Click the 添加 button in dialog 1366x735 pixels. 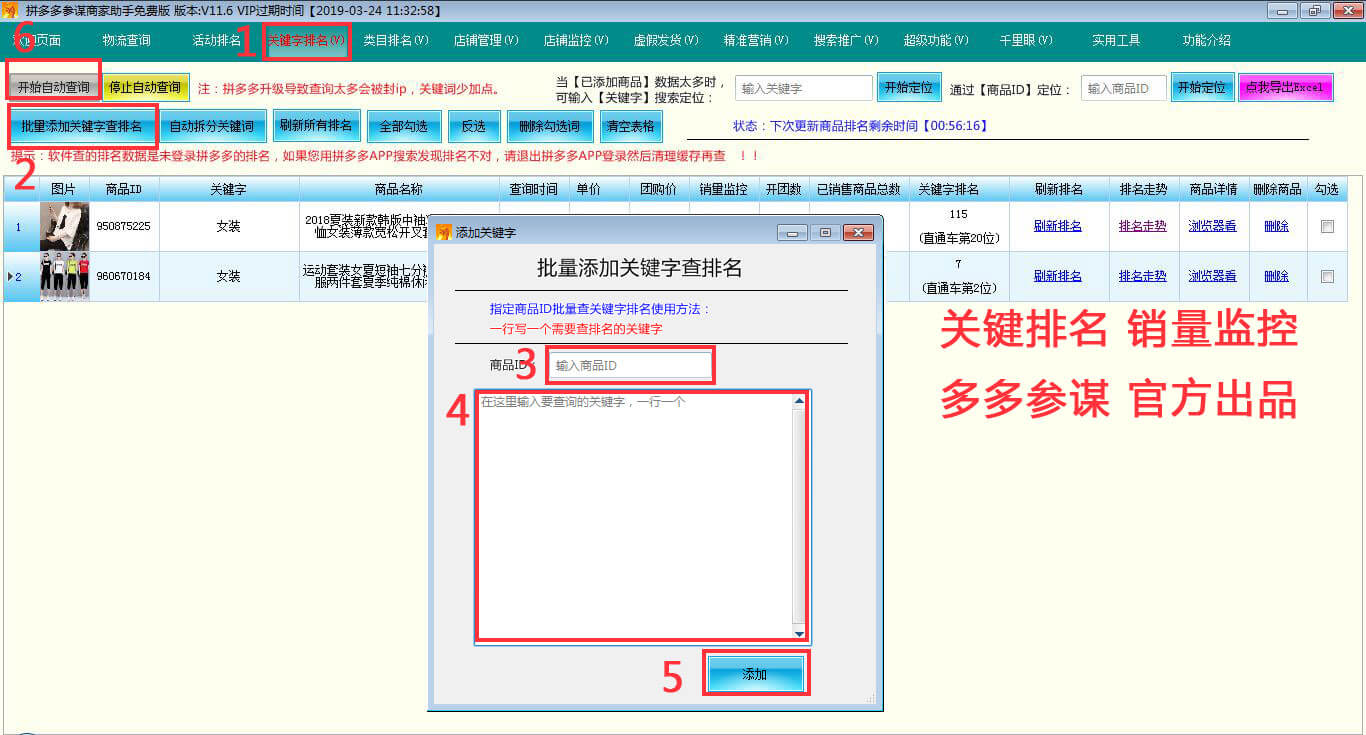click(755, 674)
